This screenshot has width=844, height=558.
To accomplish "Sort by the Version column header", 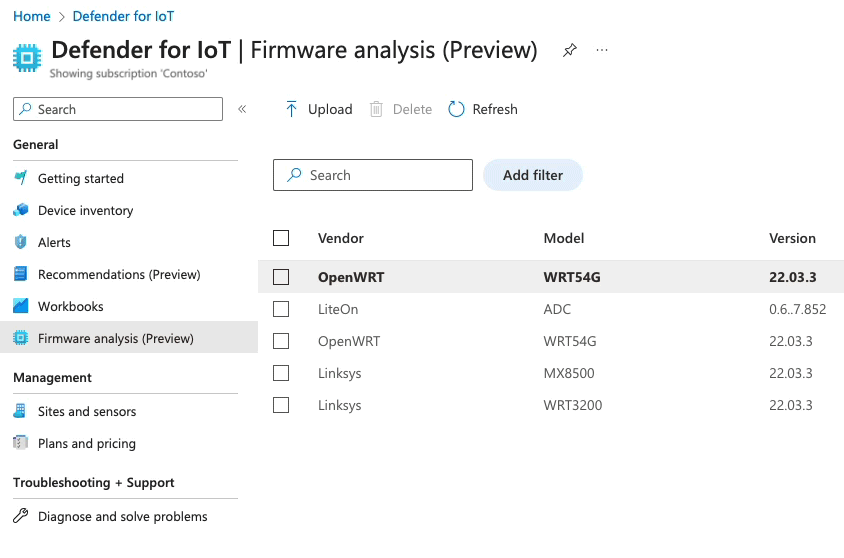I will pos(792,238).
